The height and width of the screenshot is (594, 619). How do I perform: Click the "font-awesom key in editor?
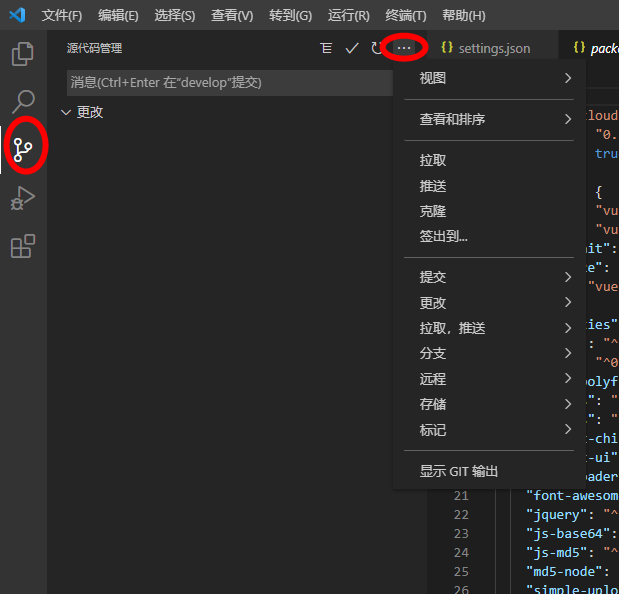pos(572,496)
